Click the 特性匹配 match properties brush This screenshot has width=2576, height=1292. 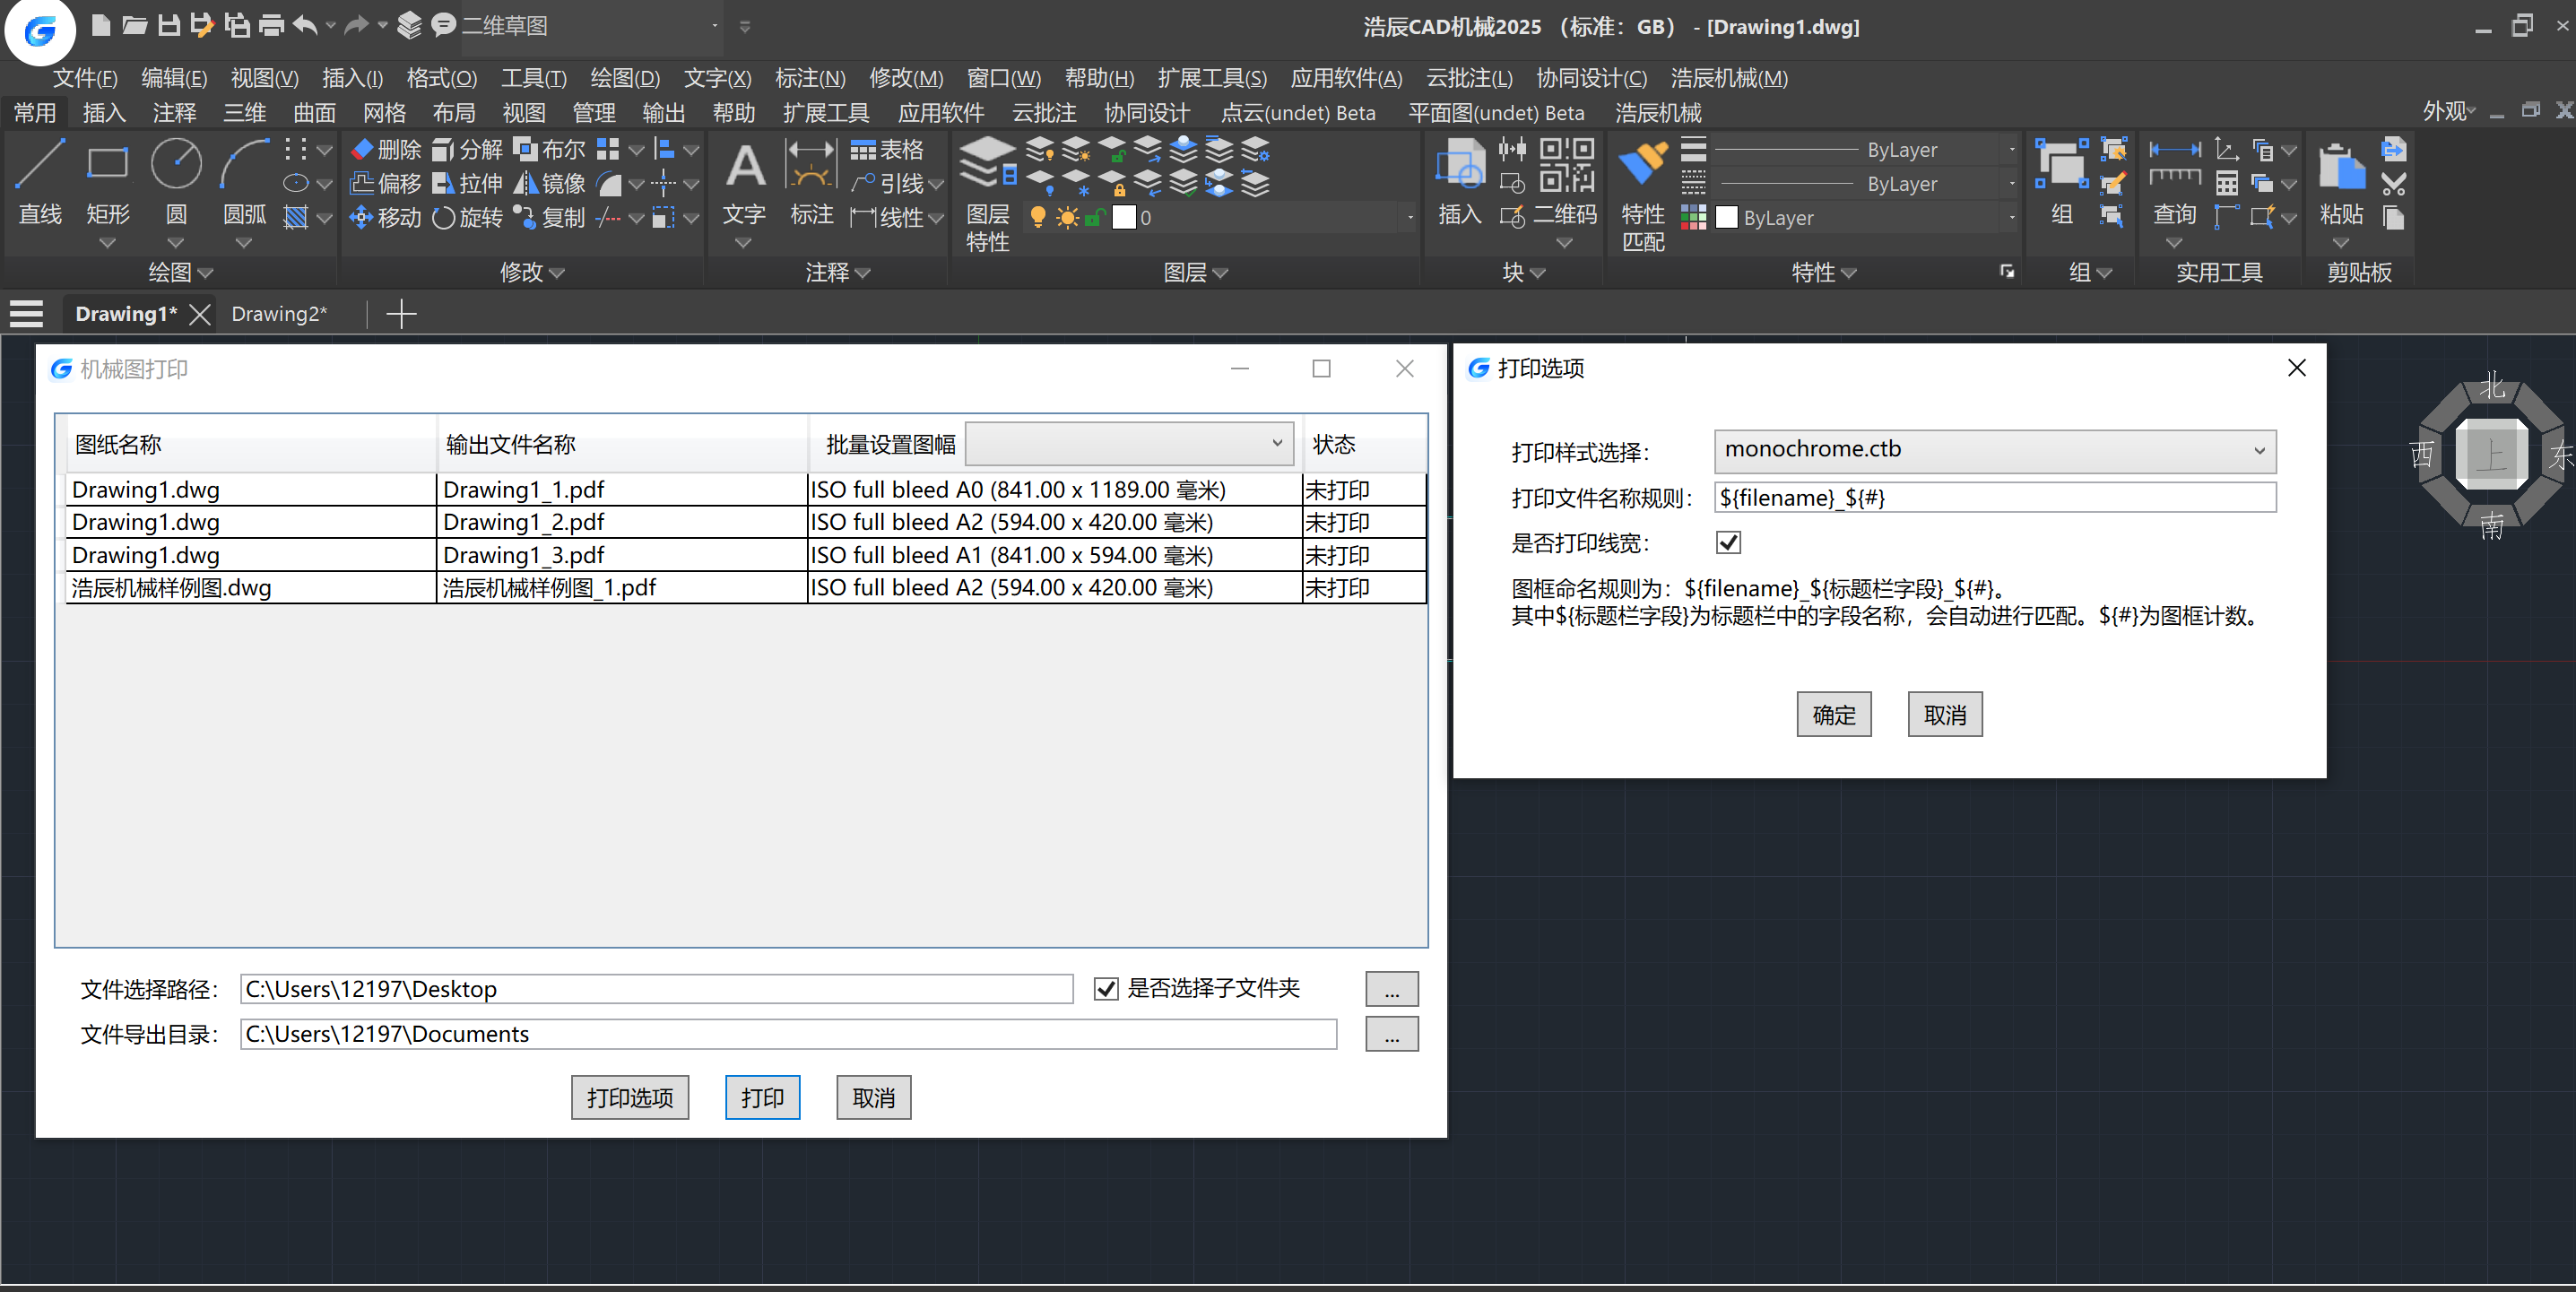click(1642, 165)
